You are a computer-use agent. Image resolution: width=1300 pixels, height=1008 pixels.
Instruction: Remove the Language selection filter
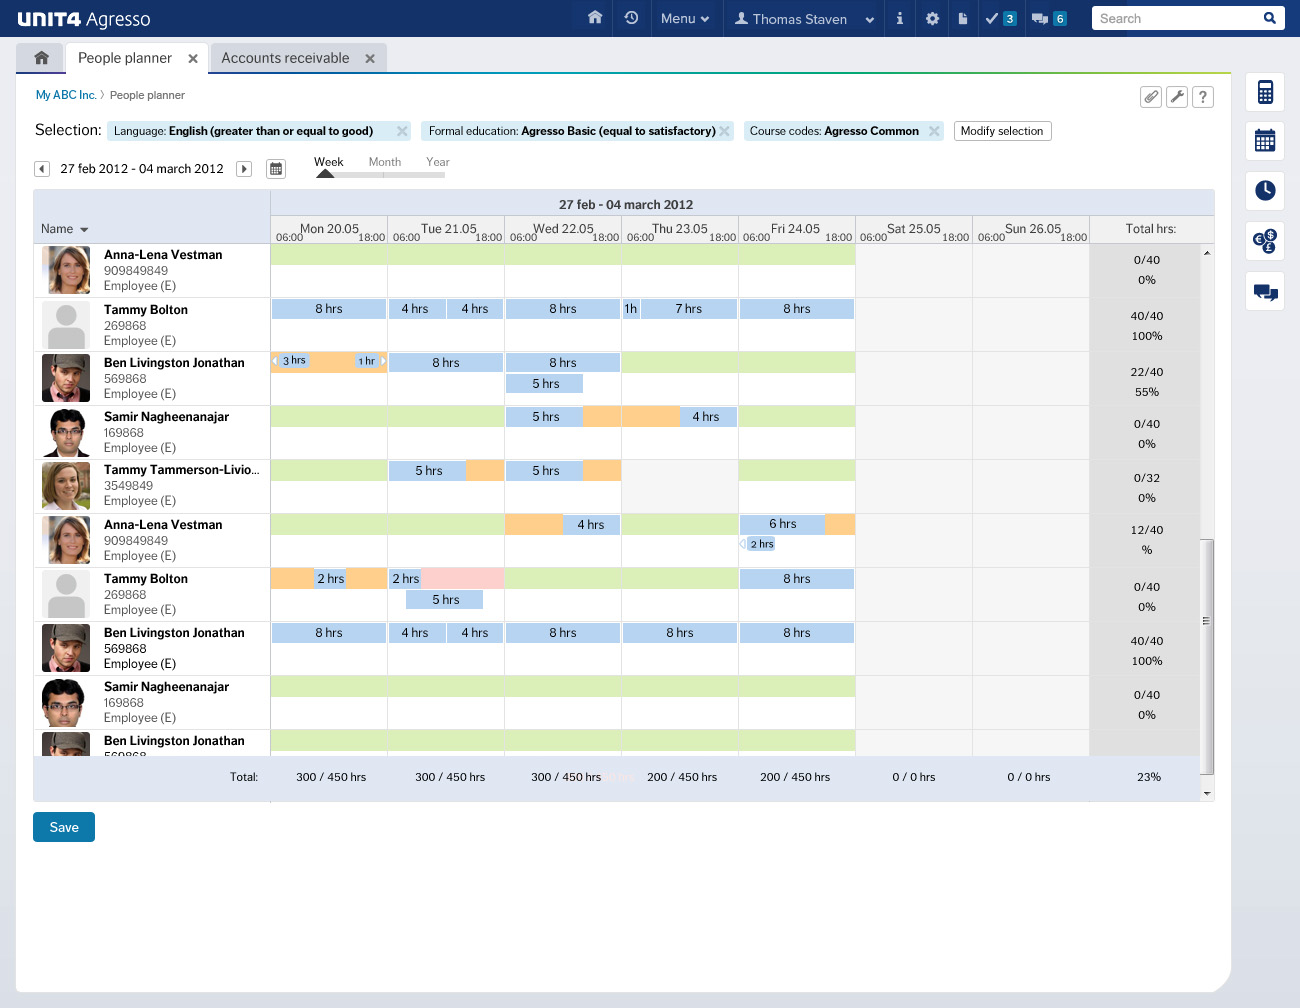402,131
